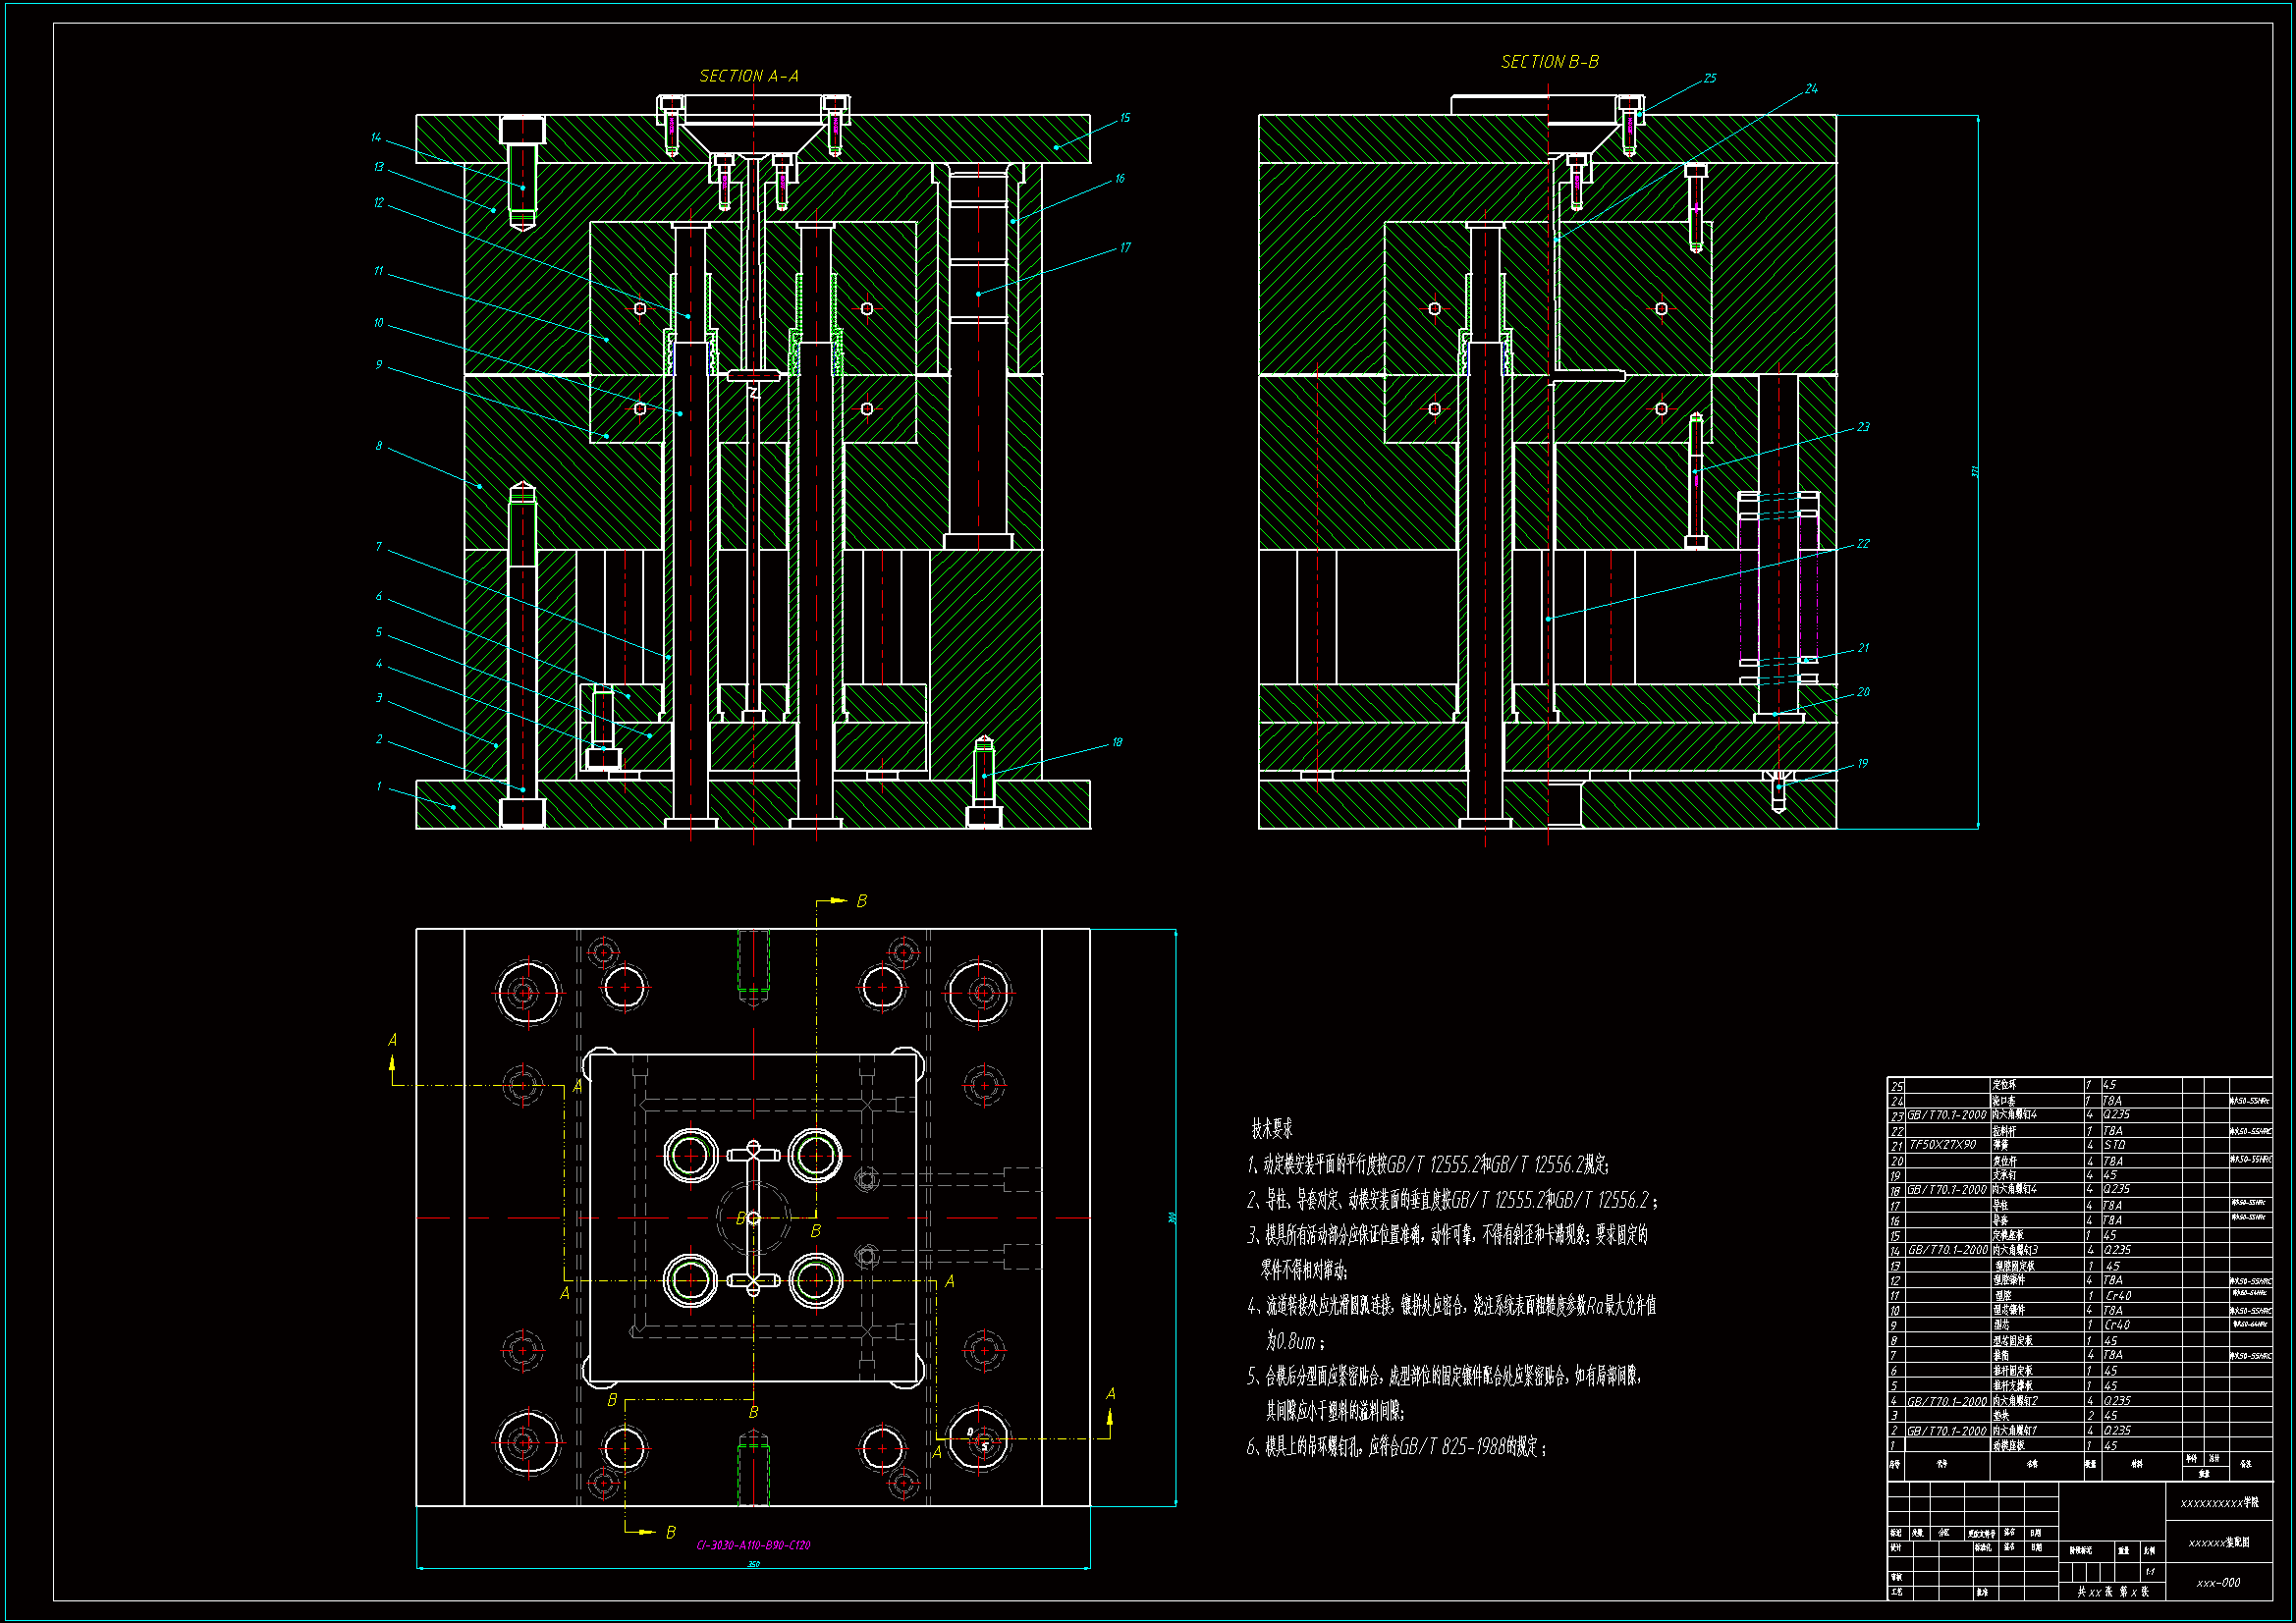Click the SECTION A-A title text
The height and width of the screenshot is (1623, 2296).
tap(748, 76)
